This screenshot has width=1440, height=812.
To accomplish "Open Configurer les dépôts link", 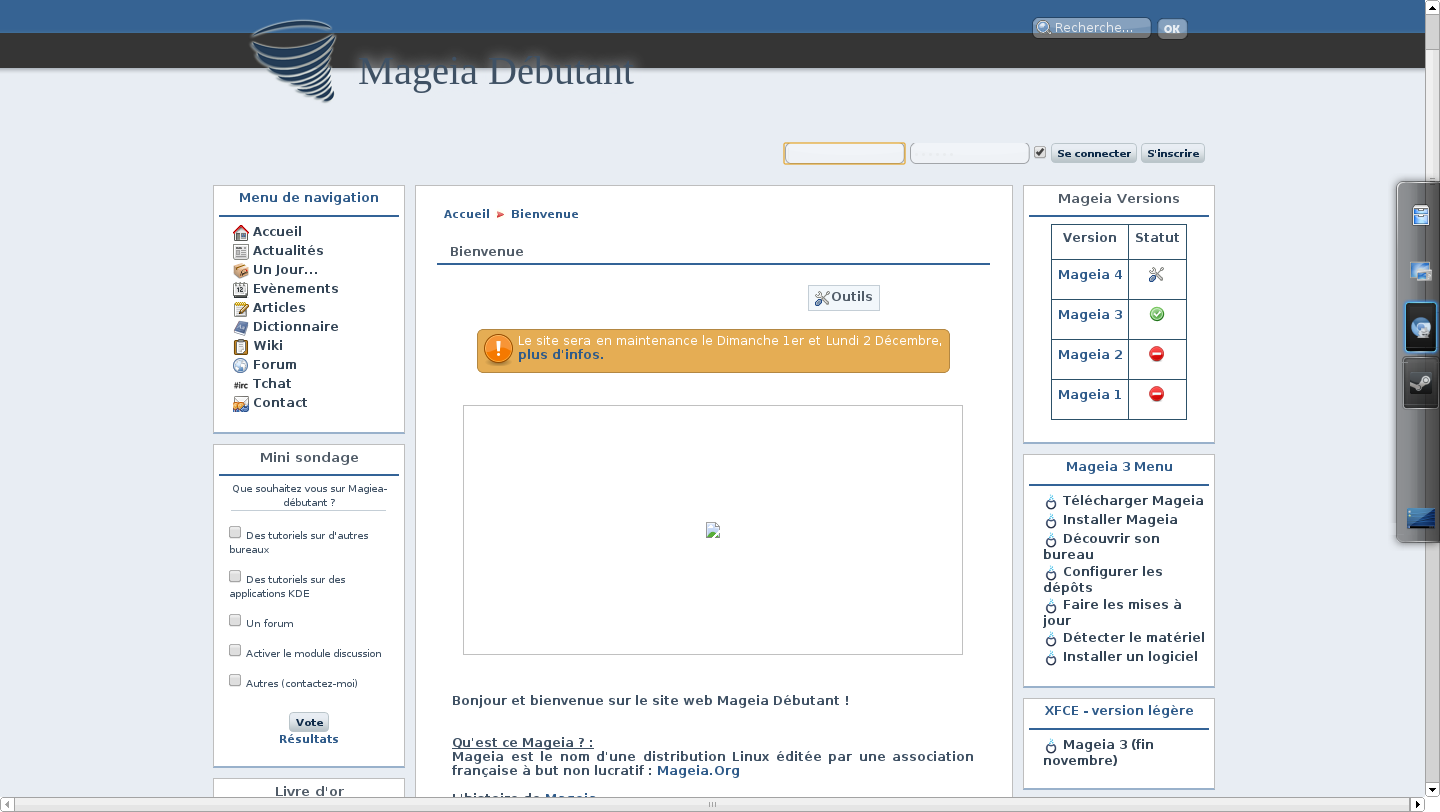I will click(1103, 580).
